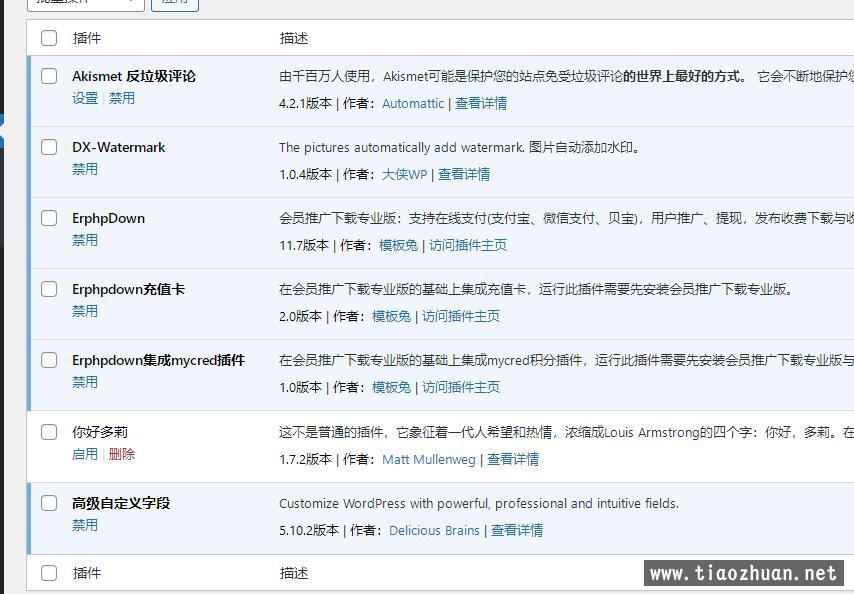The width and height of the screenshot is (854, 594).
Task: Click the 5.10.2版本 text
Action: coord(309,530)
